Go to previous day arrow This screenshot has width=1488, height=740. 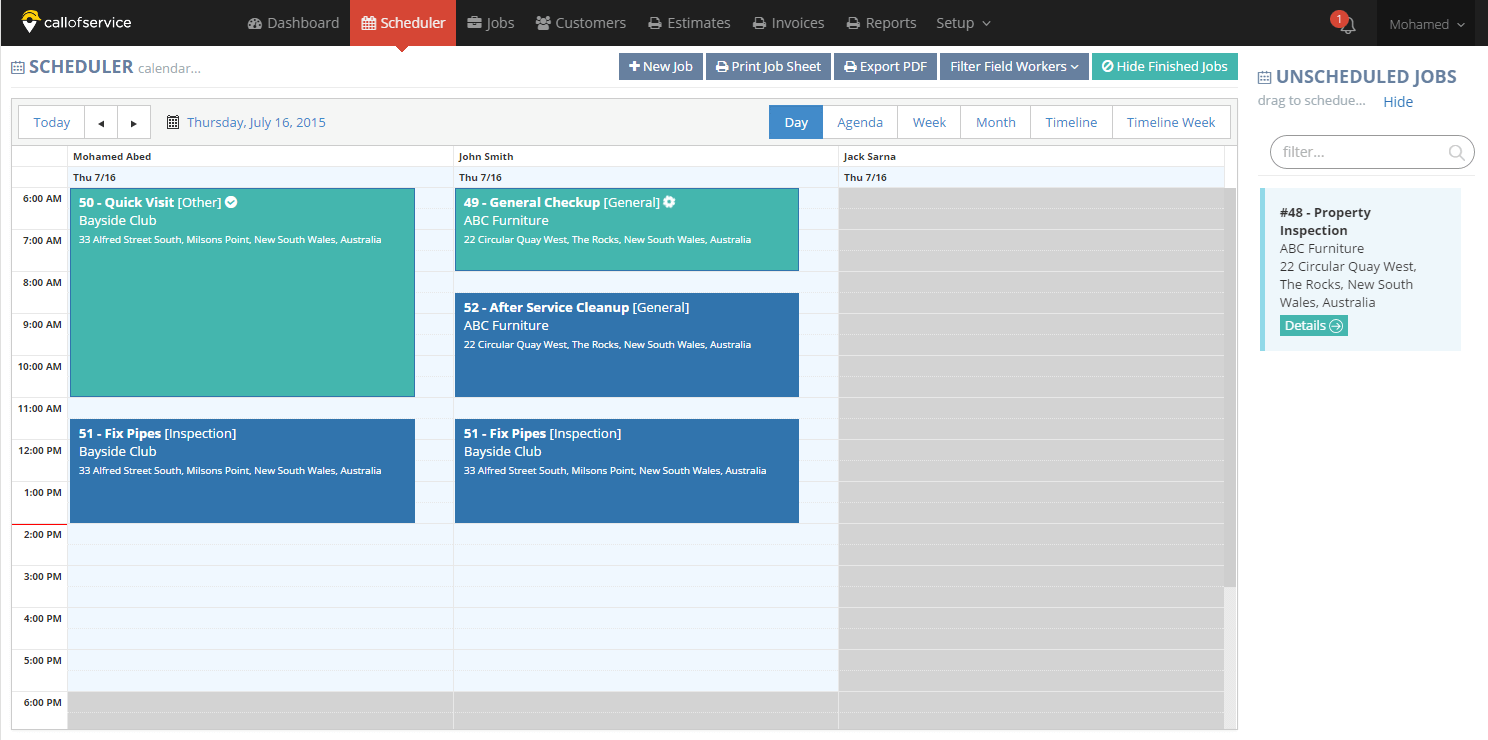click(x=101, y=123)
